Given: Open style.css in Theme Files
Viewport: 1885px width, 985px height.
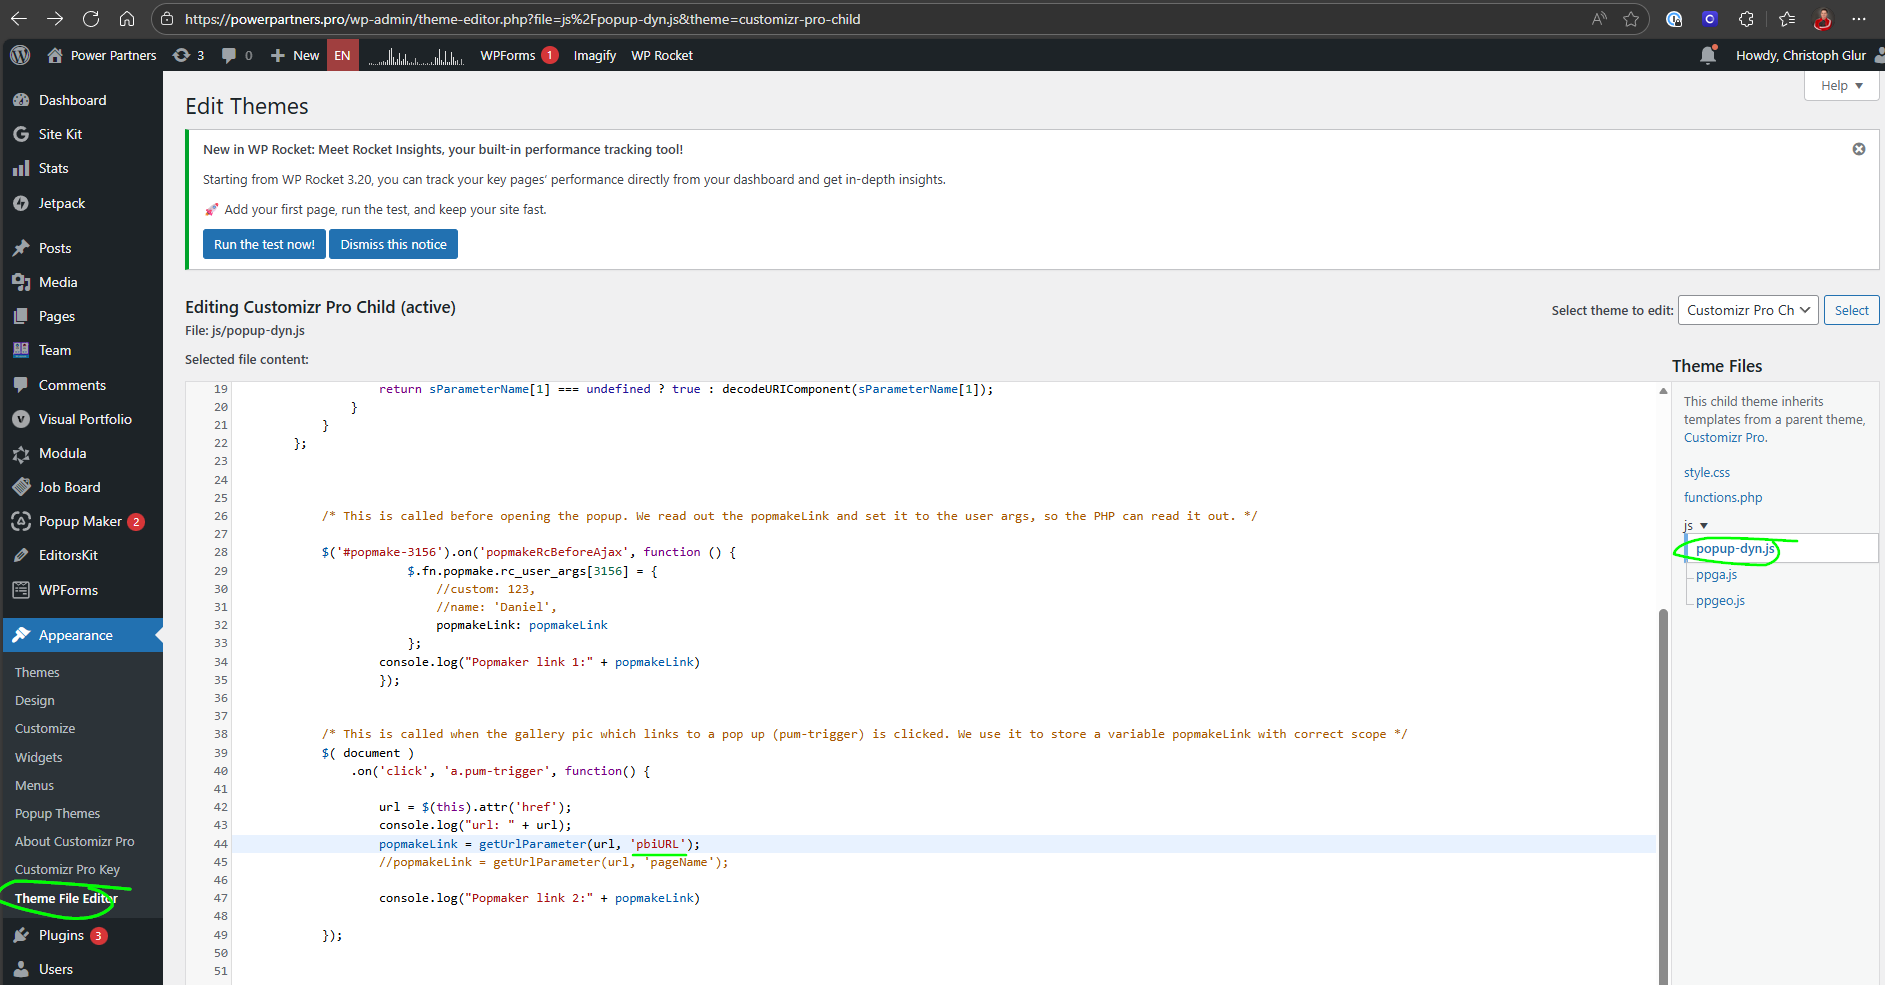Looking at the screenshot, I should coord(1706,472).
